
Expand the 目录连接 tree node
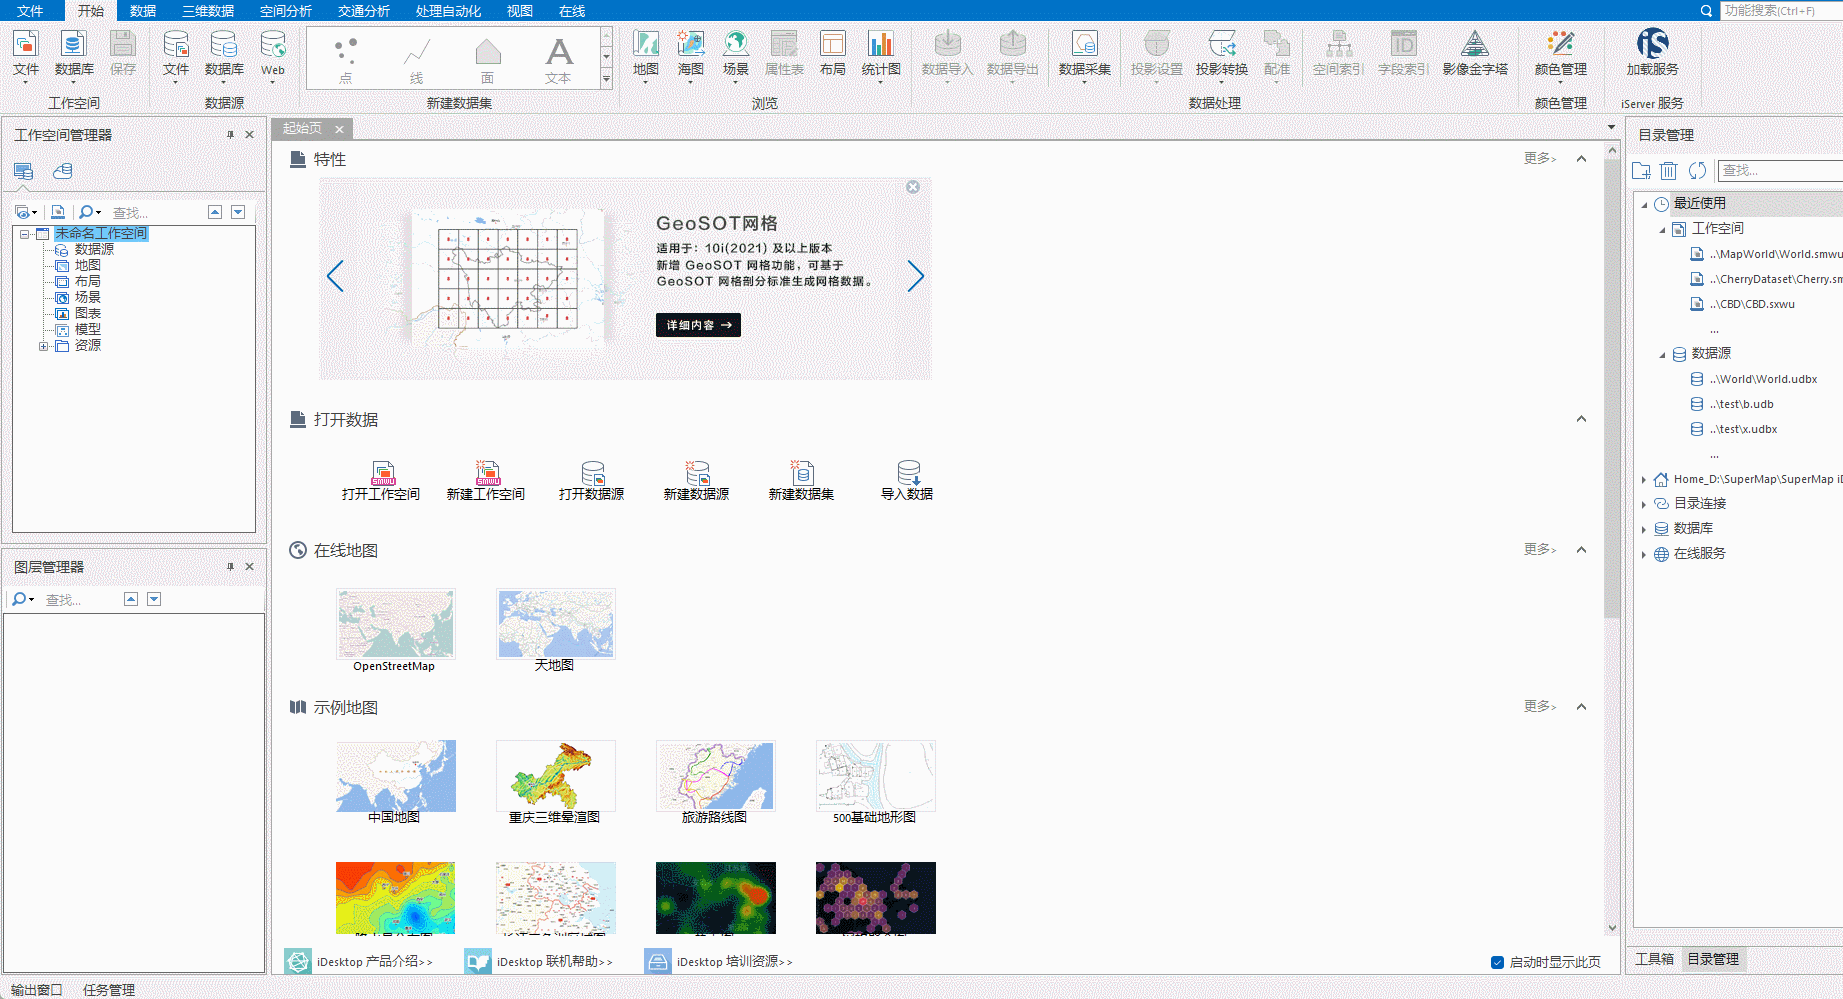click(1644, 504)
